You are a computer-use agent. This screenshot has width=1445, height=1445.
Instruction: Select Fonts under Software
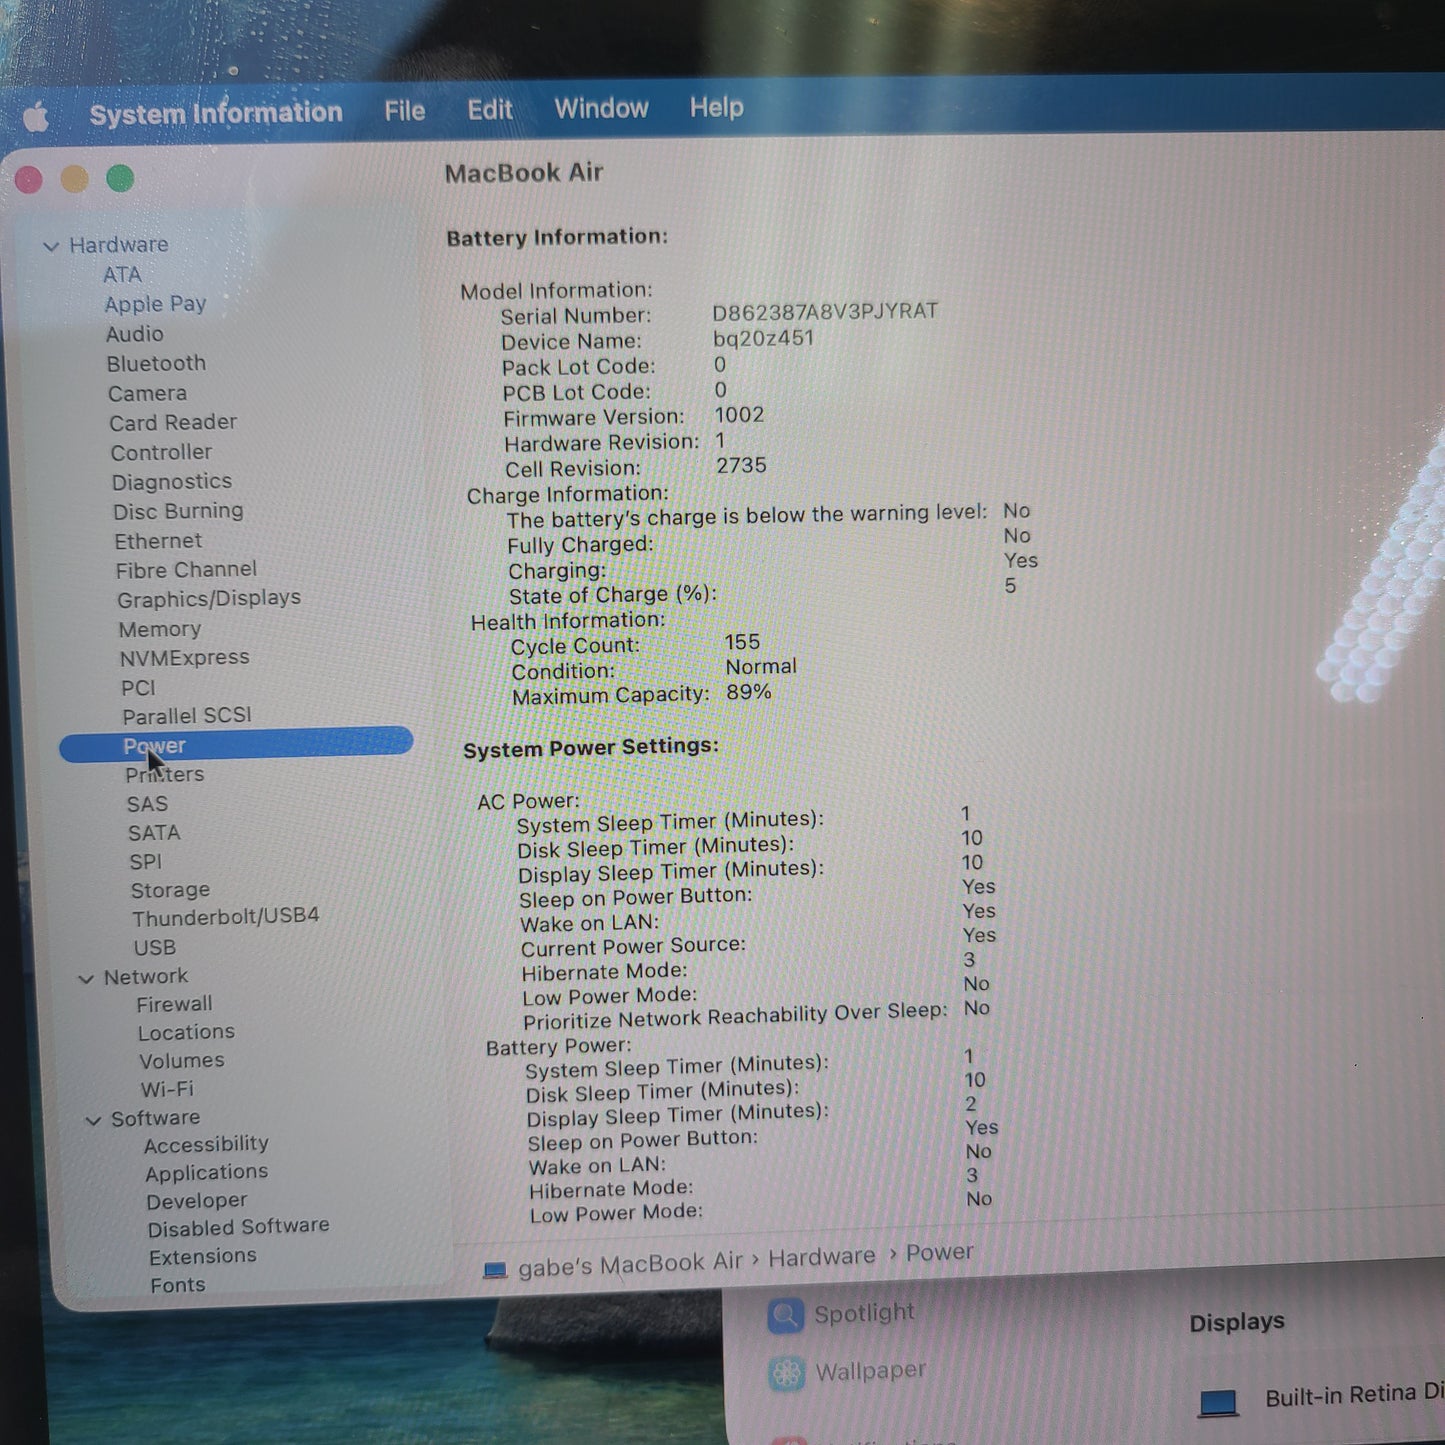click(177, 1286)
